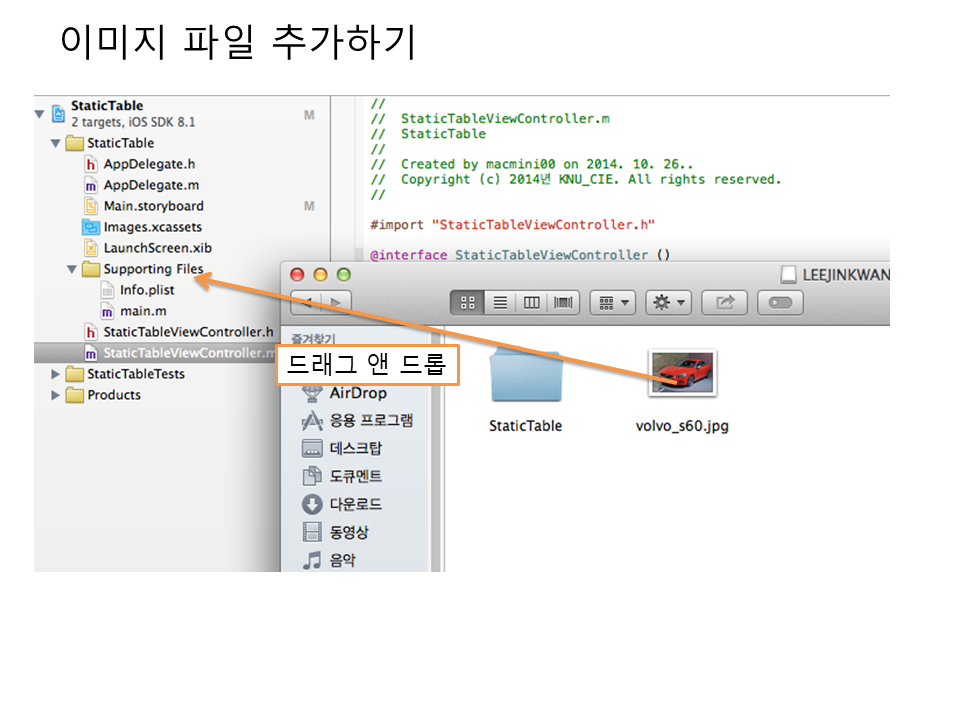The image size is (960, 720).
Task: Select Main.storyboard in project navigator
Action: [153, 206]
